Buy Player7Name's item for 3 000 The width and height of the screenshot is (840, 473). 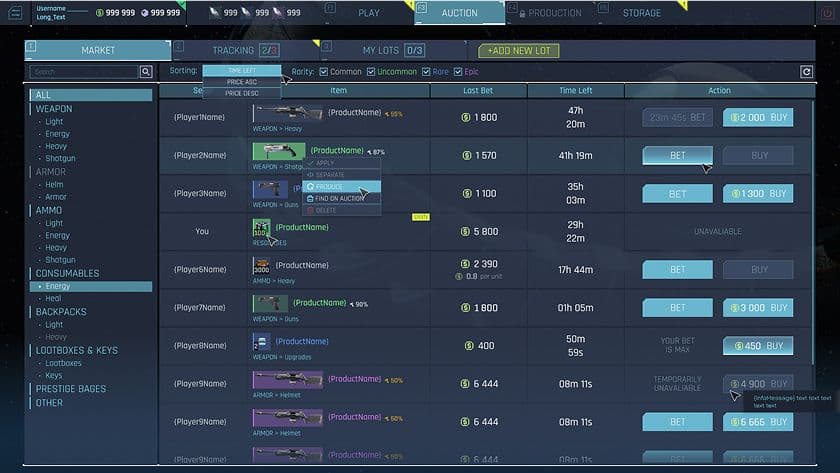tap(758, 308)
